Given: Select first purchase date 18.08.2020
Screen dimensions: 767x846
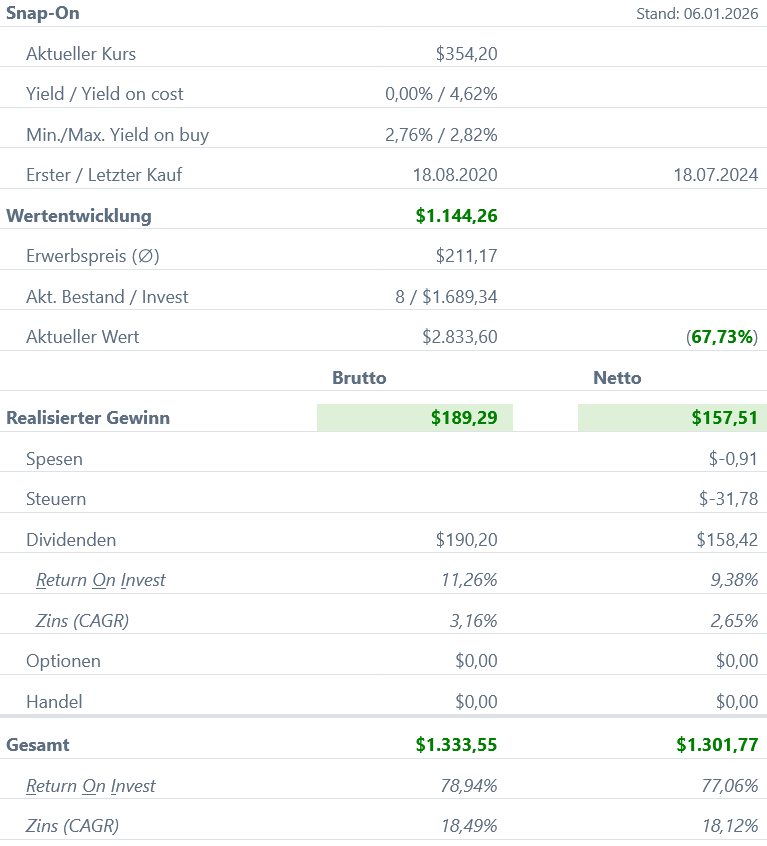Looking at the screenshot, I should pyautogui.click(x=454, y=175).
